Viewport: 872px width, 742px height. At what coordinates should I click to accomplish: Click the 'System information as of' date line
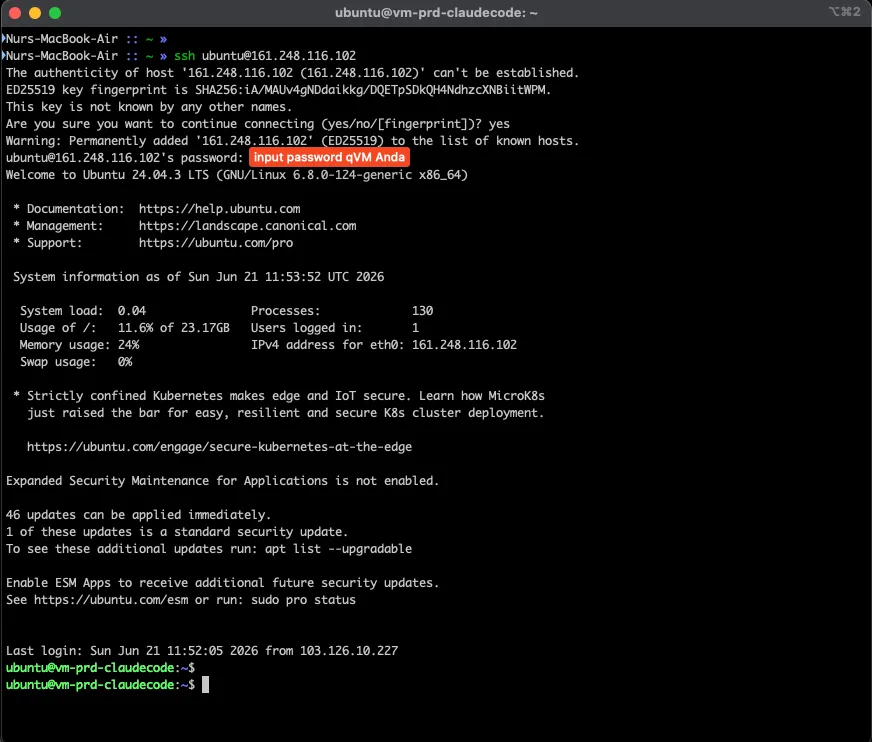pyautogui.click(x=199, y=277)
